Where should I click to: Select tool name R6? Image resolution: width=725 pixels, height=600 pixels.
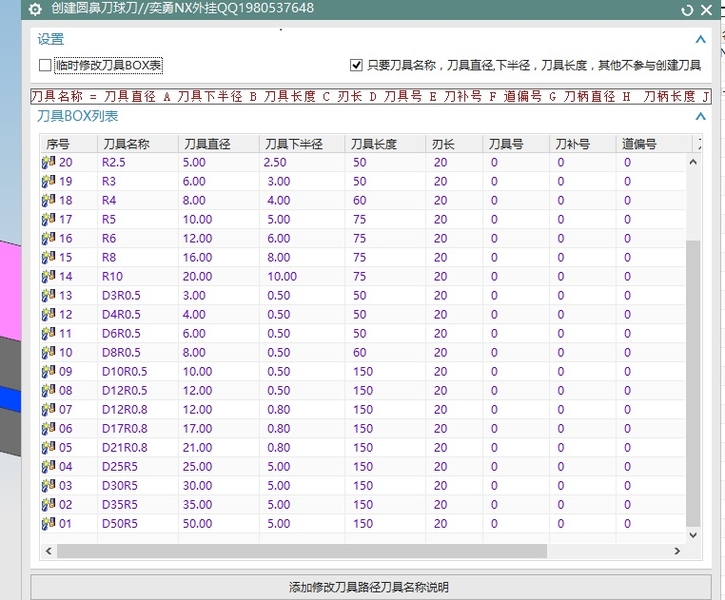(x=109, y=238)
